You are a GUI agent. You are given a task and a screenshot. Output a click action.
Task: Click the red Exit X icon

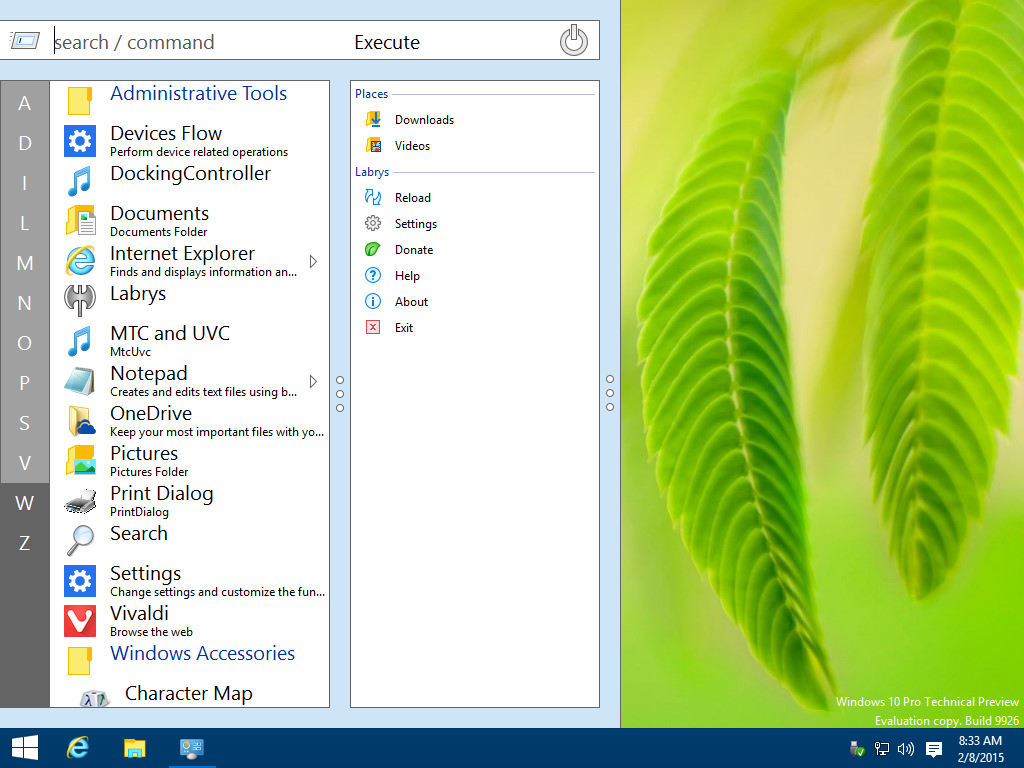tap(373, 327)
